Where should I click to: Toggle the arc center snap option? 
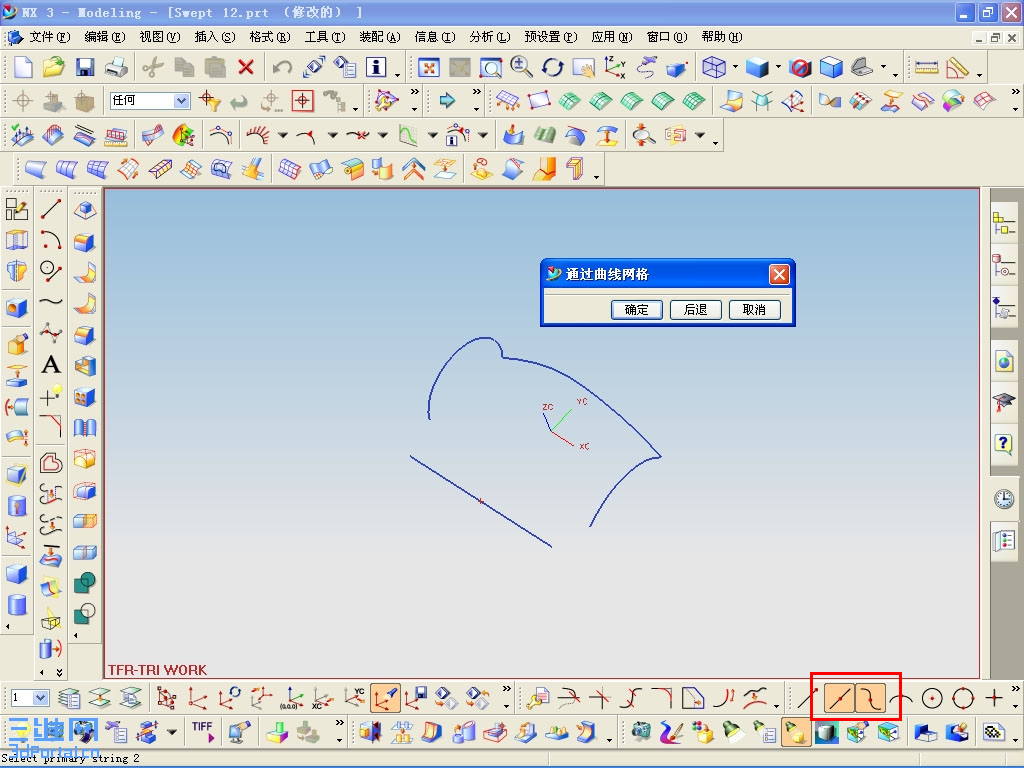(x=932, y=698)
